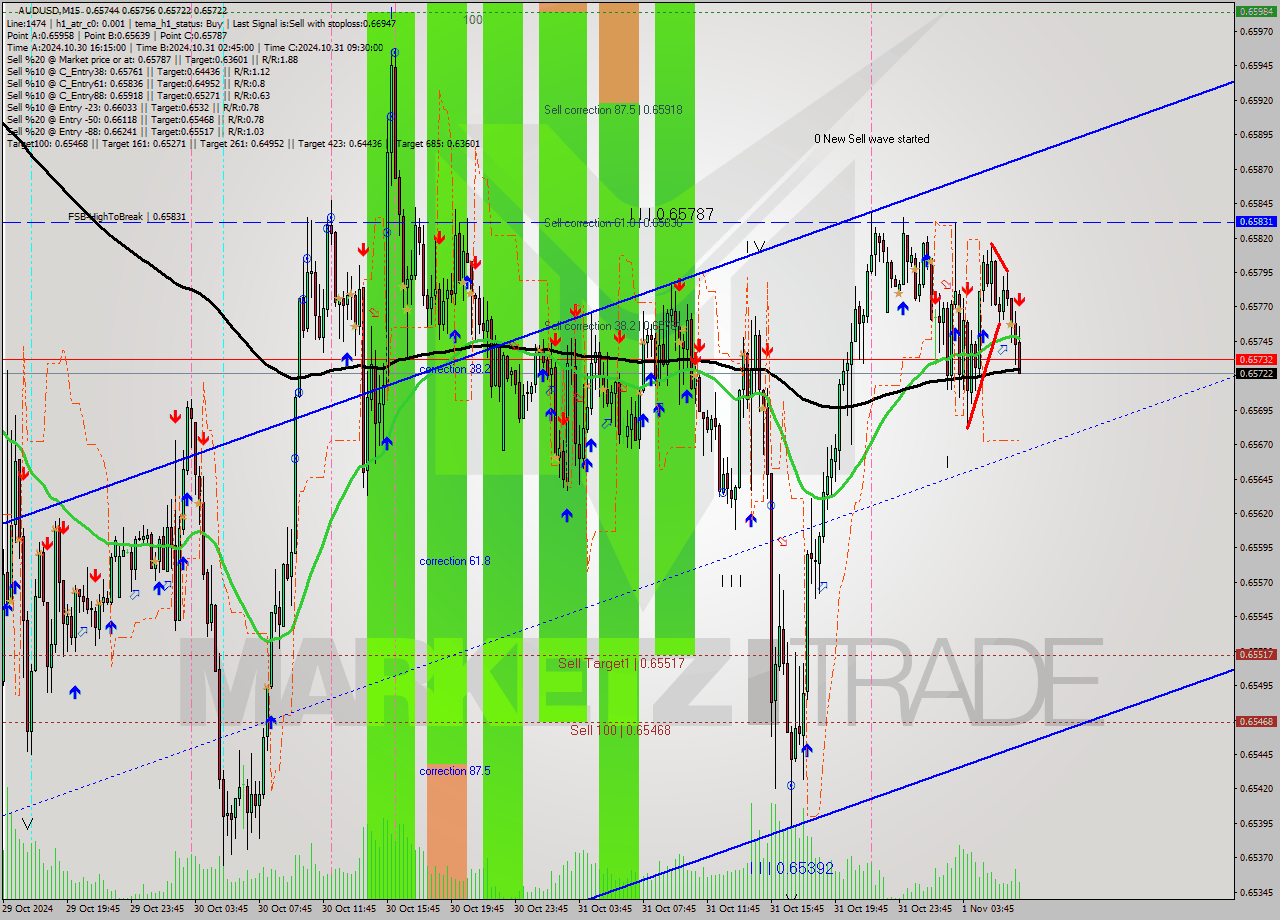
Task: Click the 0.65670 price axis label
Action: 1255,444
